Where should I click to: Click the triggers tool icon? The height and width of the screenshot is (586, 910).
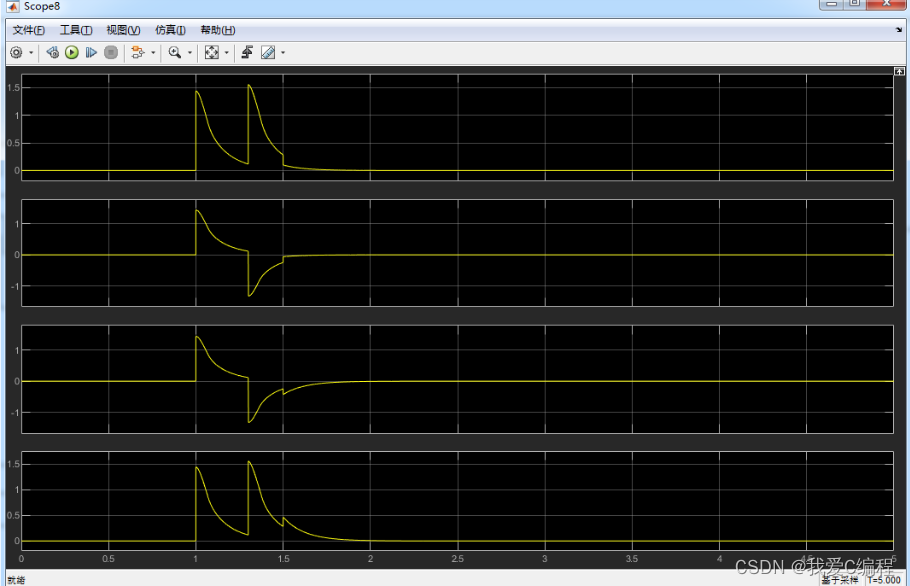point(247,52)
